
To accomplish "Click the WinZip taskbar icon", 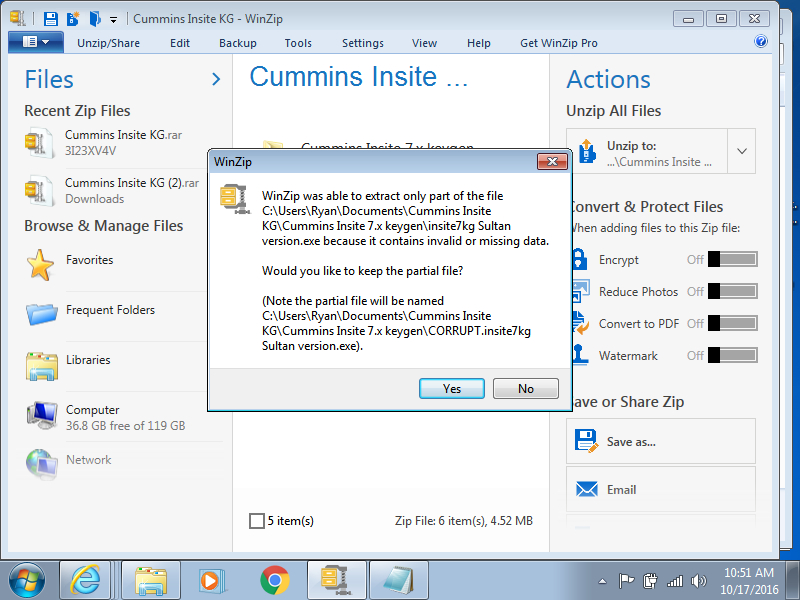I will (337, 581).
